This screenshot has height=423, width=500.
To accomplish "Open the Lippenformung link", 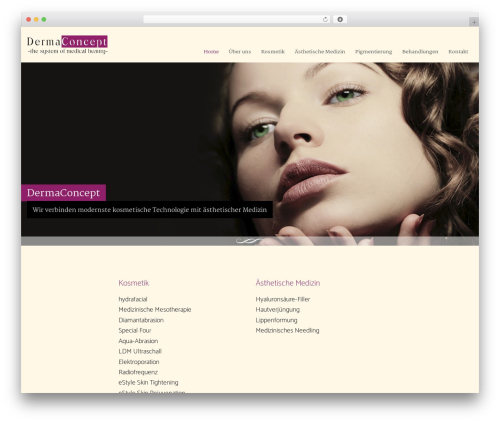I will [x=276, y=320].
